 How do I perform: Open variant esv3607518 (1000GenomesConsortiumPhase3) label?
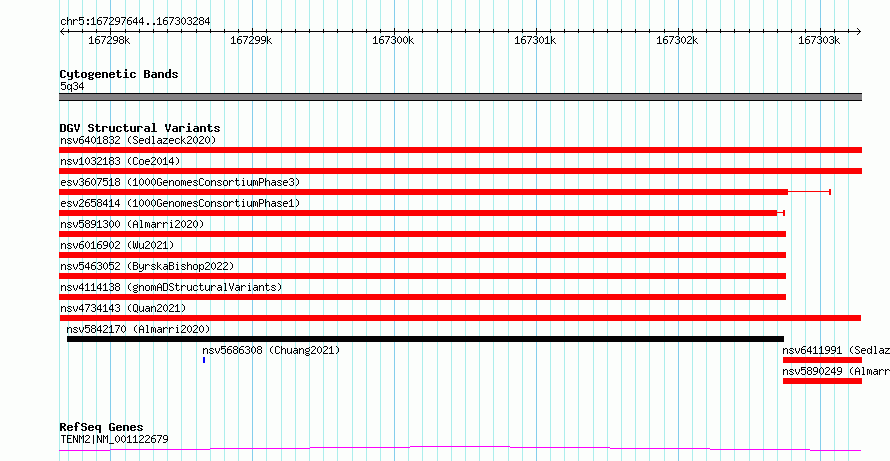pos(180,182)
